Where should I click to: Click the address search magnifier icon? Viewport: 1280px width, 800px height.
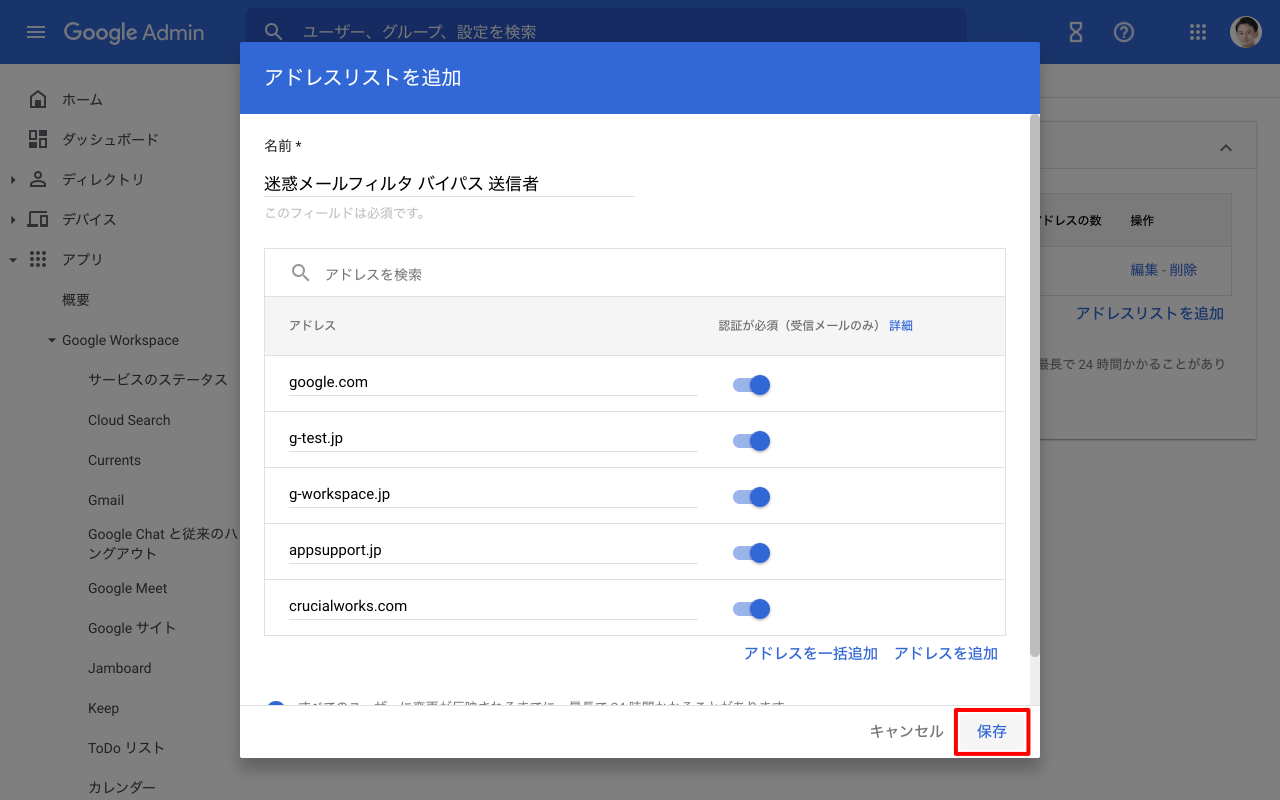300,273
